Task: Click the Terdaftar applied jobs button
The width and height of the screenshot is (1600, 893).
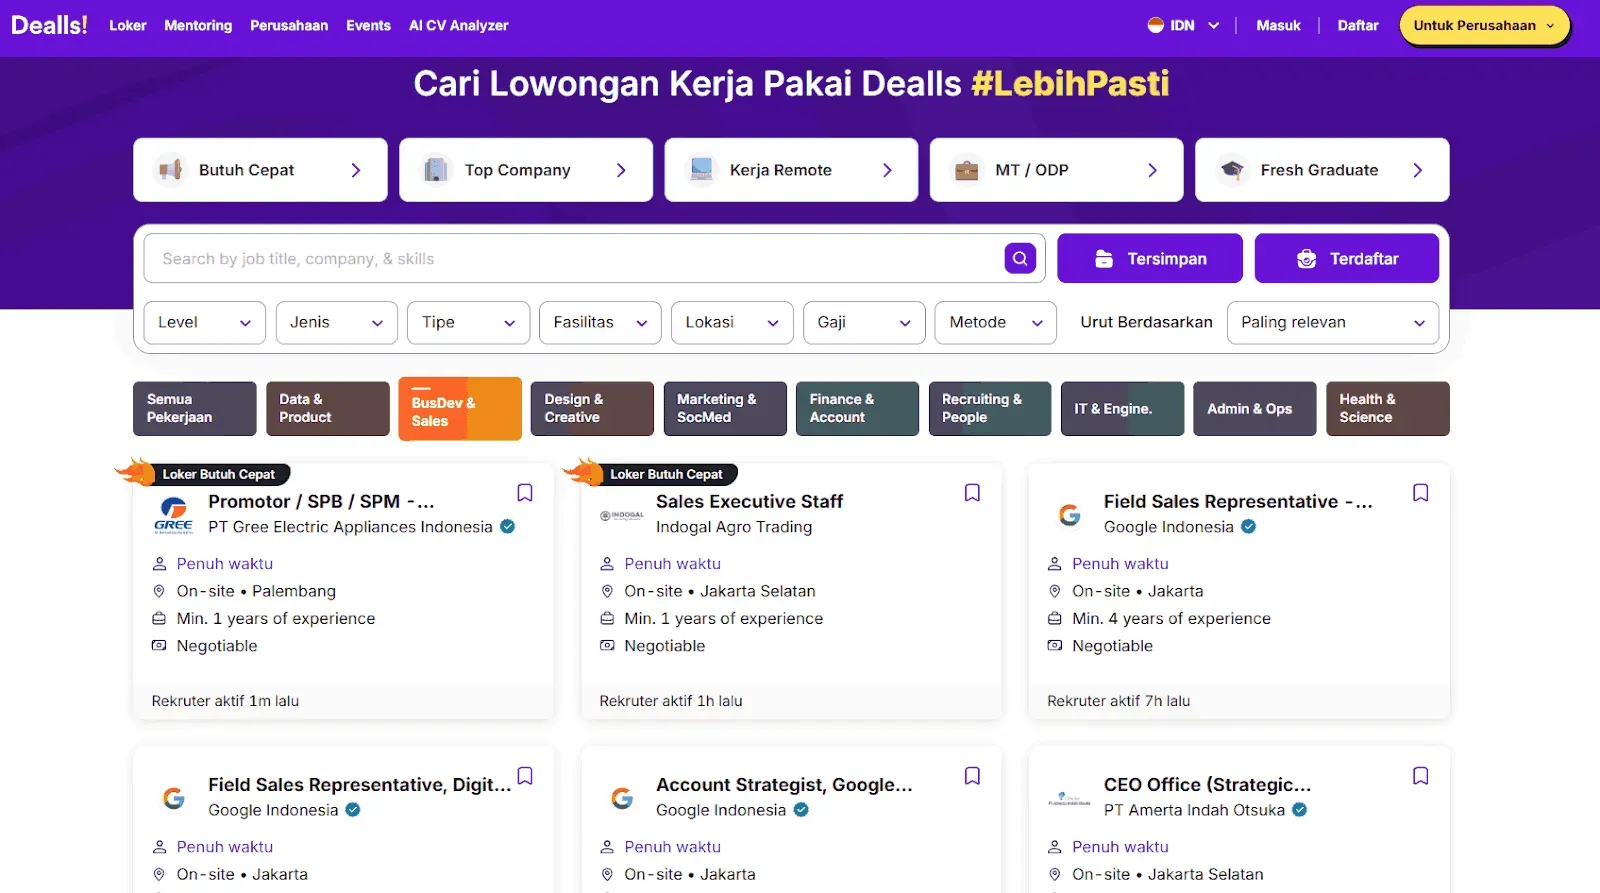Action: [1347, 258]
